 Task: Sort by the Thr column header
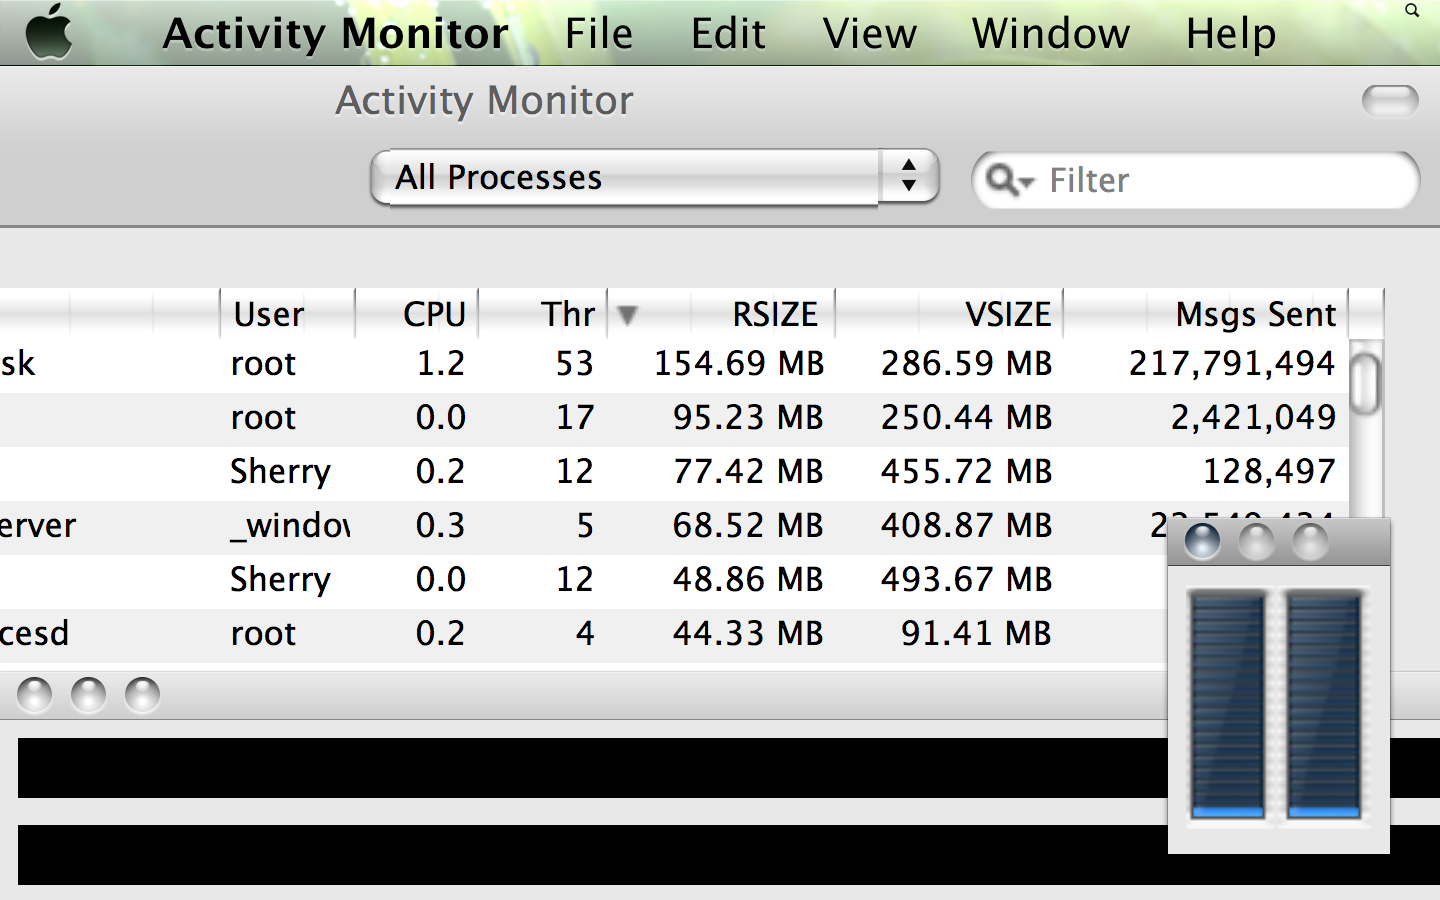pos(543,314)
